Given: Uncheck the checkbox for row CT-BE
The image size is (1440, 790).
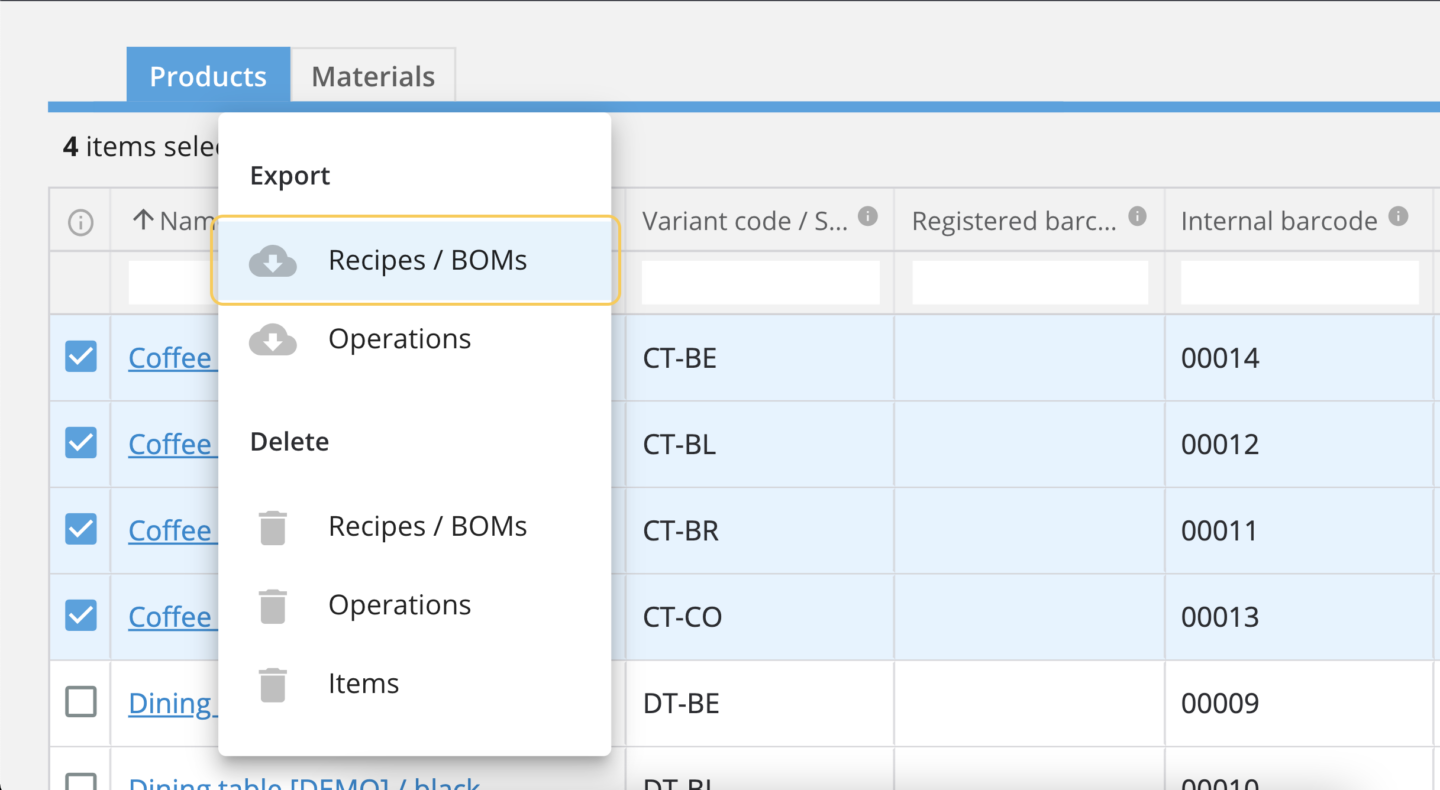Looking at the screenshot, I should click(x=81, y=357).
